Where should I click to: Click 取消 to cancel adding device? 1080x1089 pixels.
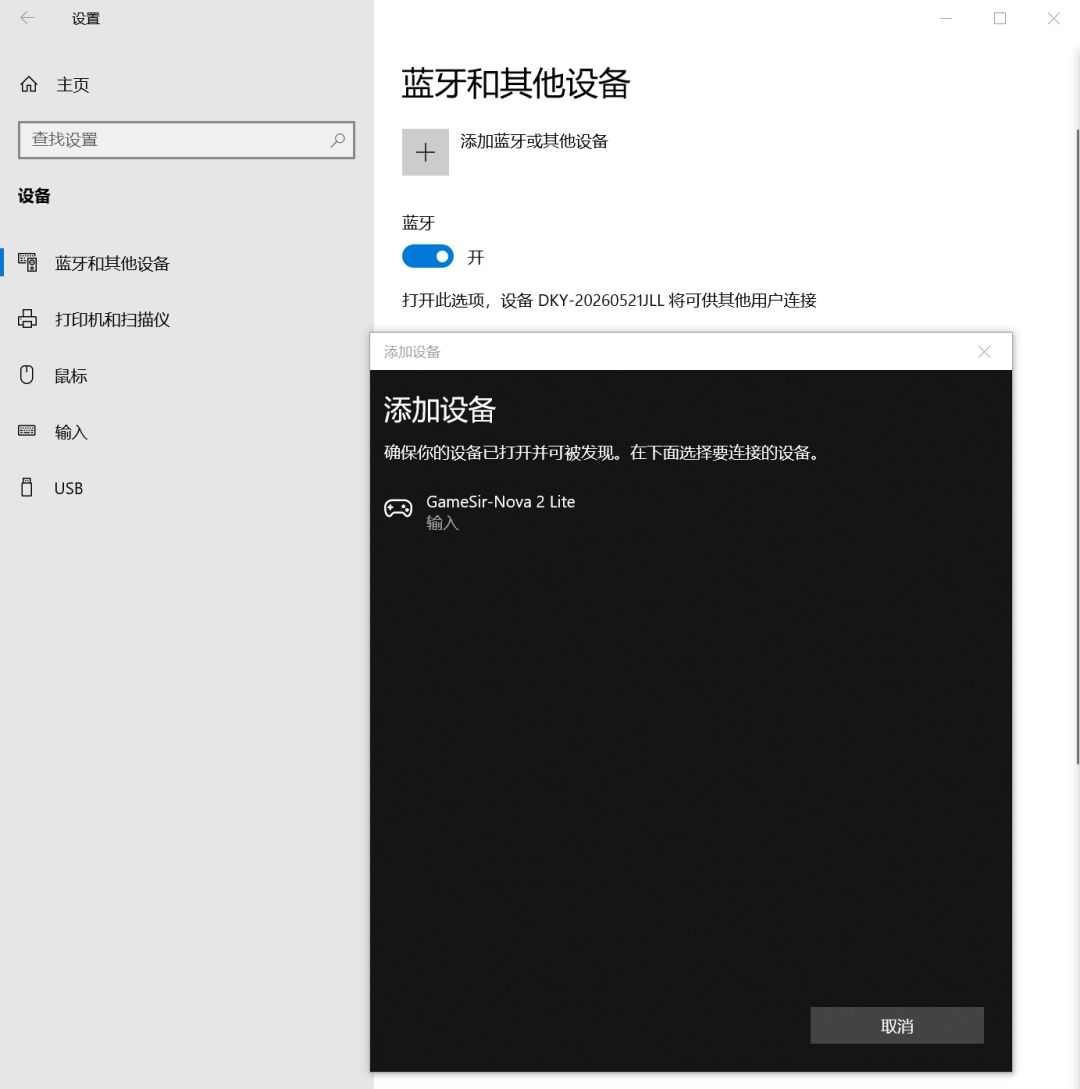897,1025
